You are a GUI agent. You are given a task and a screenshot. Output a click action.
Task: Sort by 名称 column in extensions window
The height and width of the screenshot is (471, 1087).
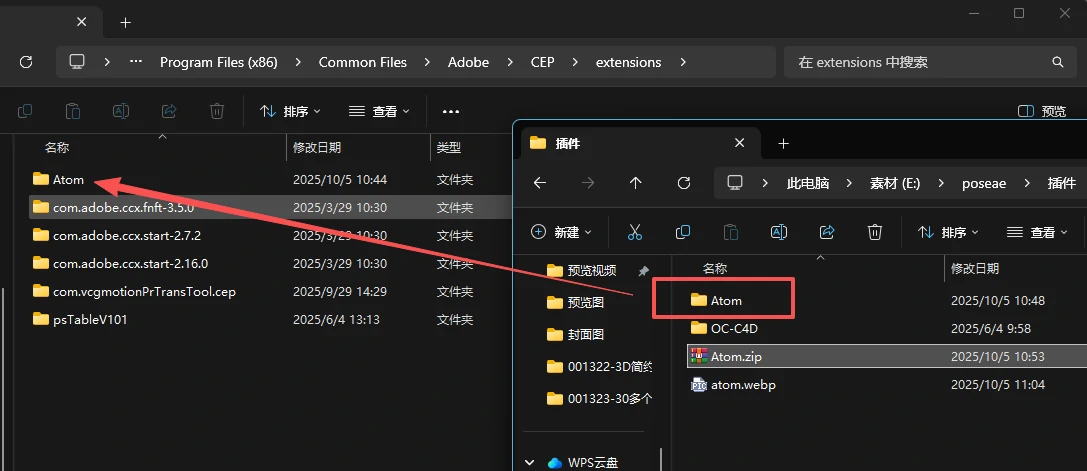tap(57, 147)
